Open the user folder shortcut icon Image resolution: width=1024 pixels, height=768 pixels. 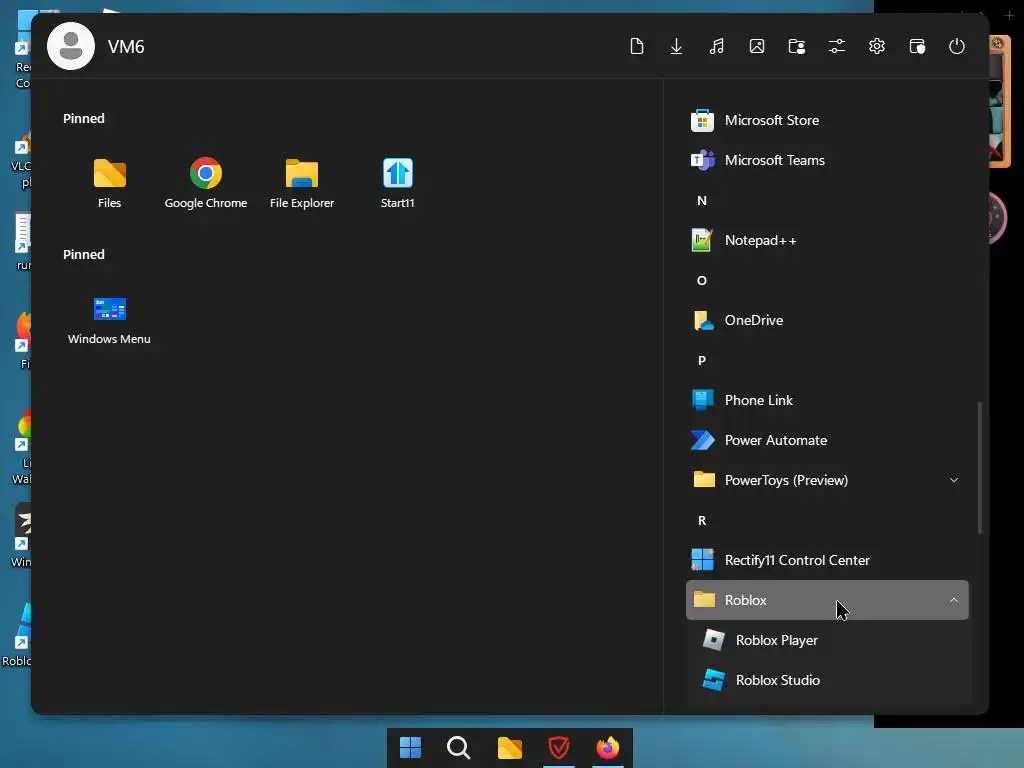coord(797,46)
